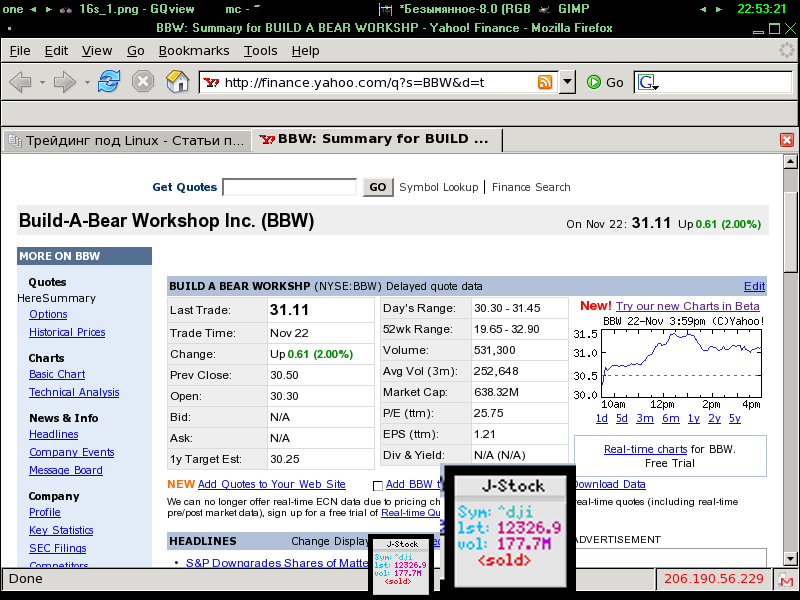Expand the address bar URL dropdown
The image size is (800, 600).
567,82
